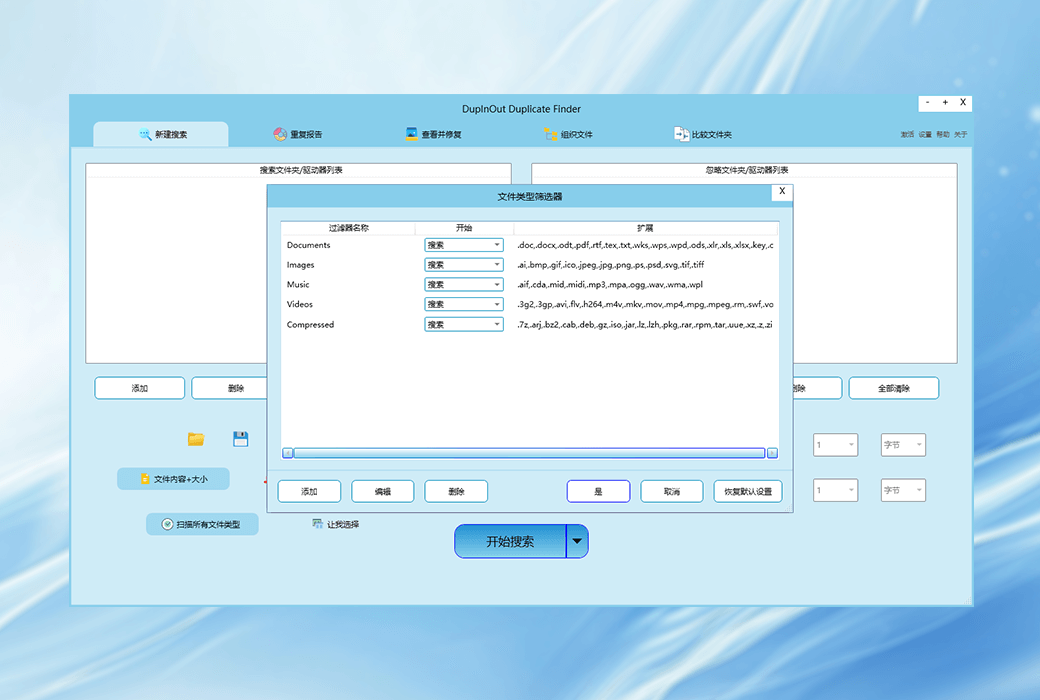Open the 查看并修复 tab
Viewport: 1040px width, 700px height.
coord(433,134)
